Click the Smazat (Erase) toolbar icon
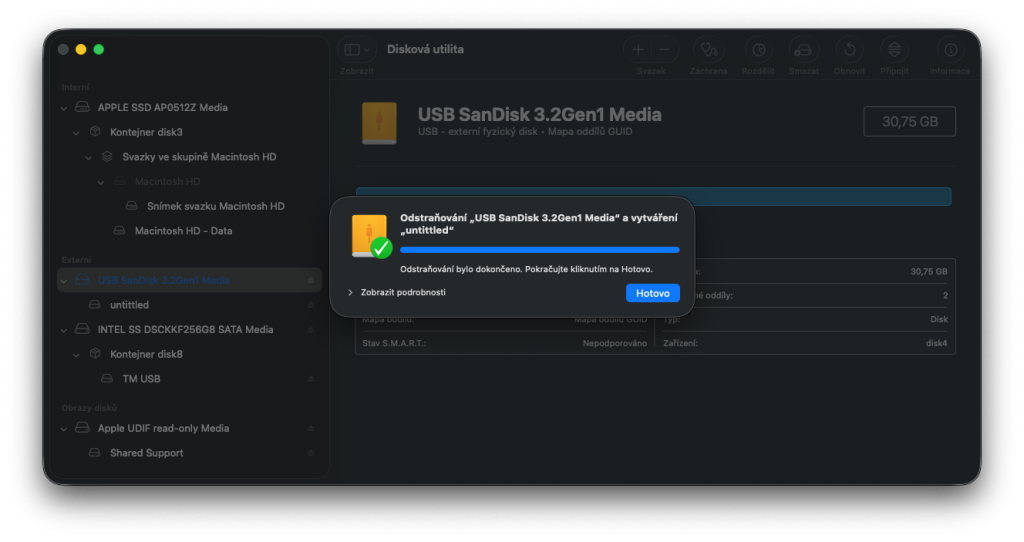1024x542 pixels. (803, 50)
